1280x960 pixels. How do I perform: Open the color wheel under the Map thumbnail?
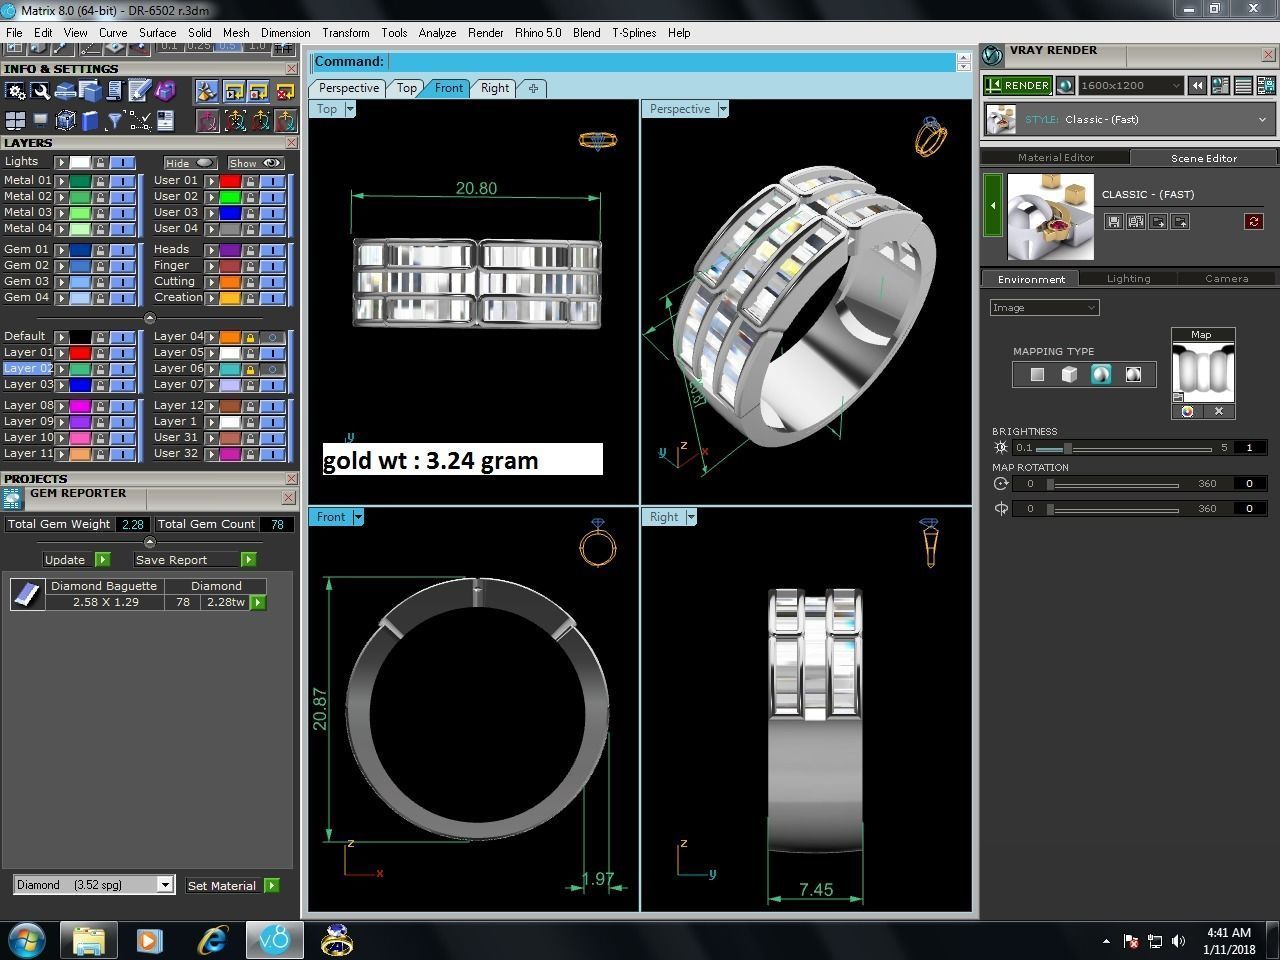pyautogui.click(x=1187, y=411)
